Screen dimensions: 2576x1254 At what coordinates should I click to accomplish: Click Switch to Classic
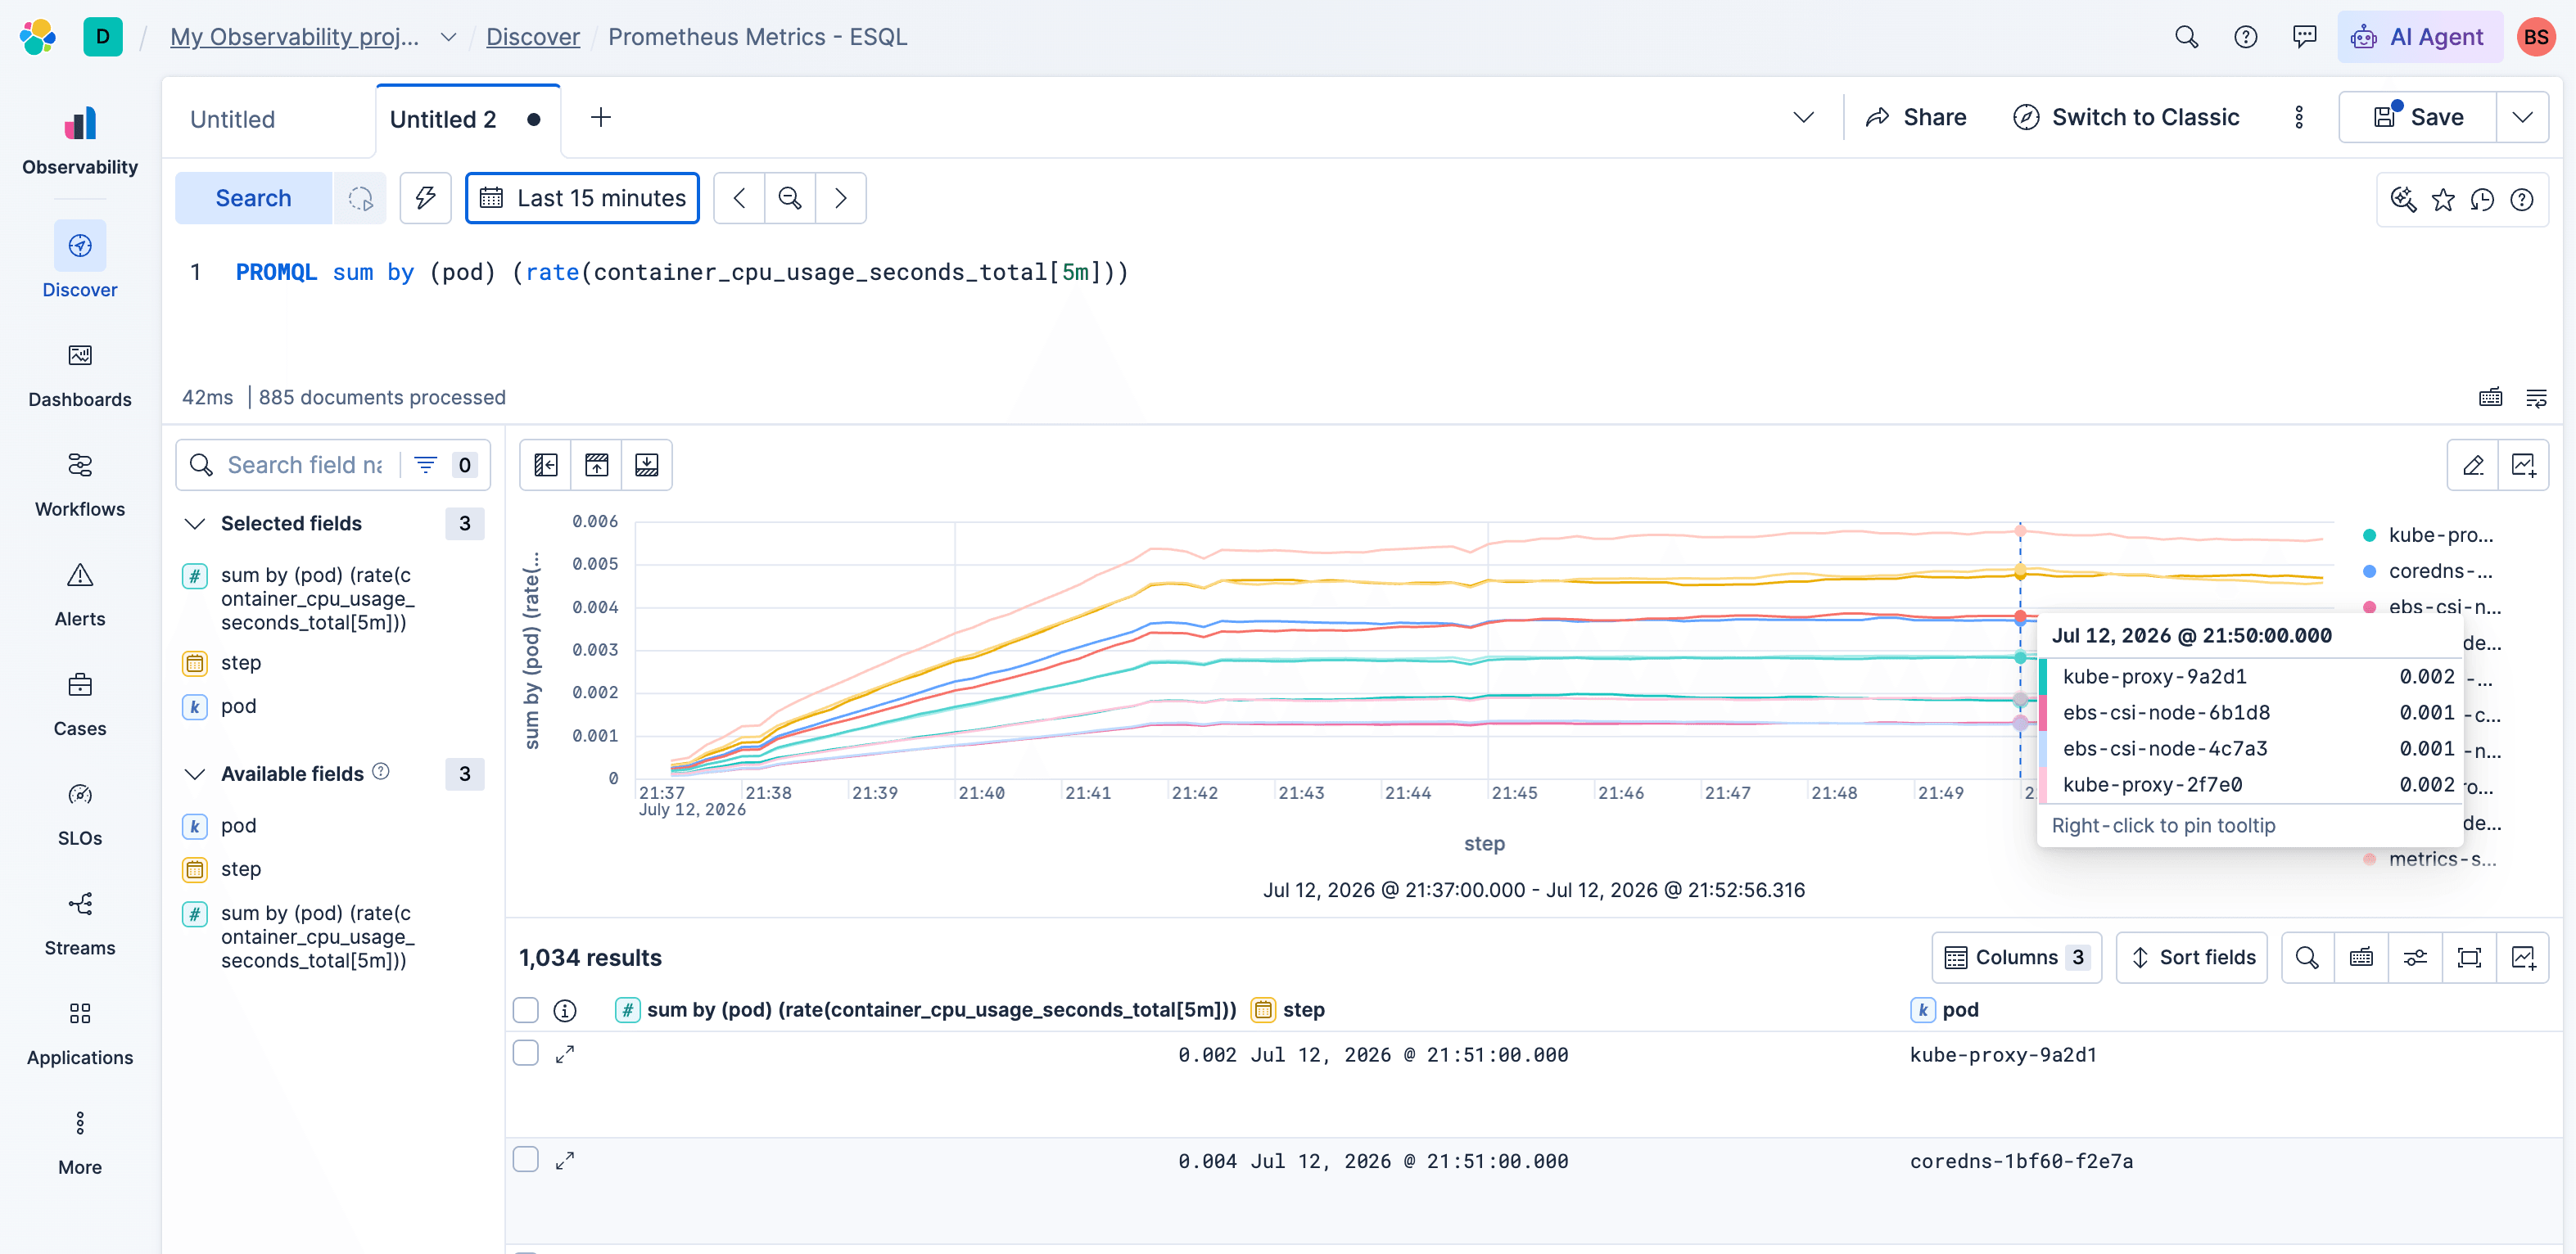tap(2126, 118)
